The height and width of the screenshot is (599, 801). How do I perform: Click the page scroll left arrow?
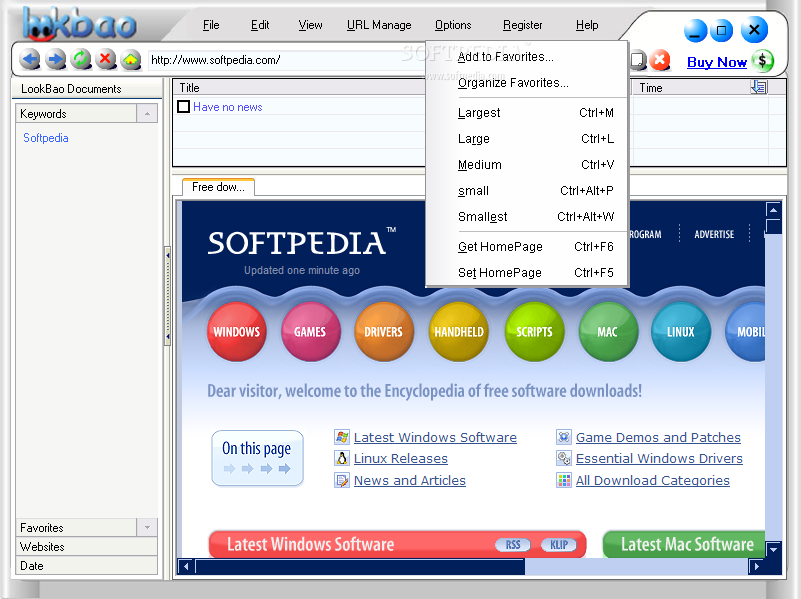point(186,566)
